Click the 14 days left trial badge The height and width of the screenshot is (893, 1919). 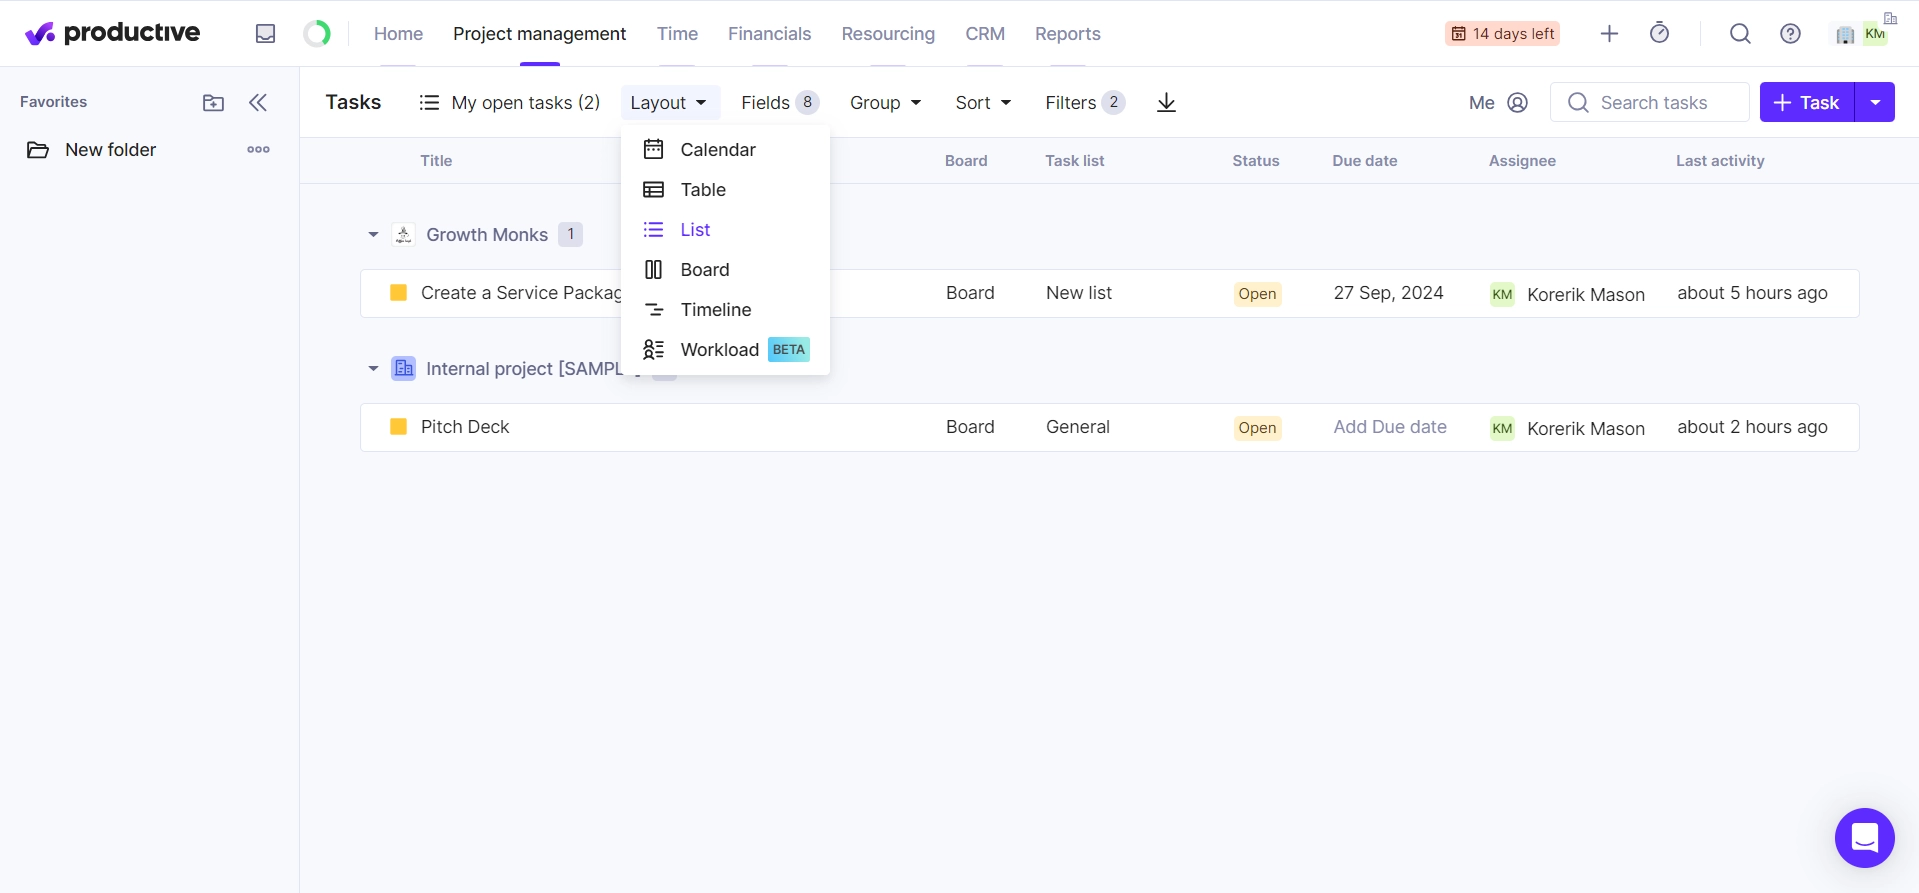tap(1502, 34)
